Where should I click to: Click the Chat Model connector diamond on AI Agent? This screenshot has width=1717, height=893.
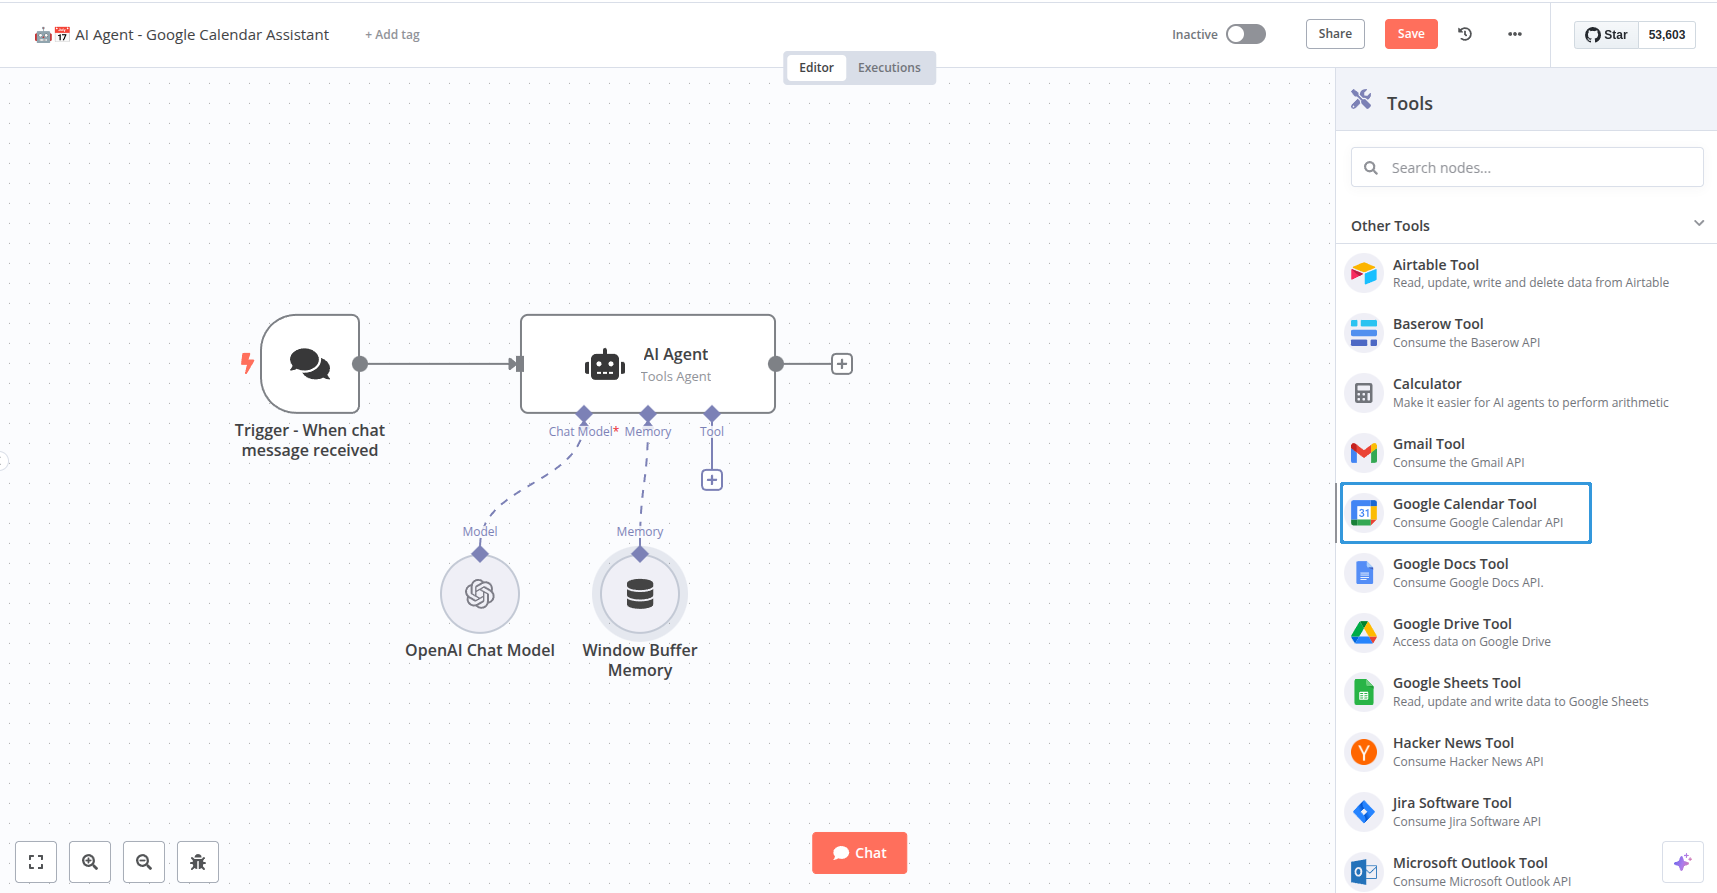584,414
